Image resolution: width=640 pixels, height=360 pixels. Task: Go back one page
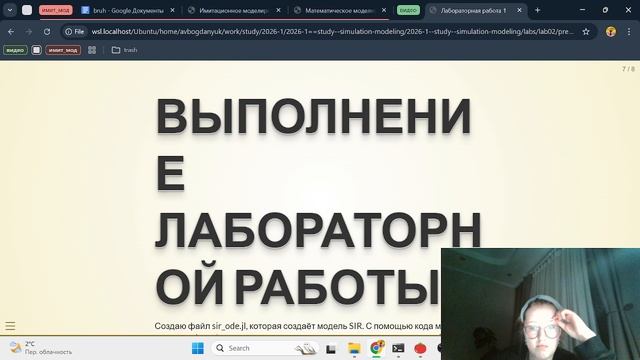coord(11,31)
